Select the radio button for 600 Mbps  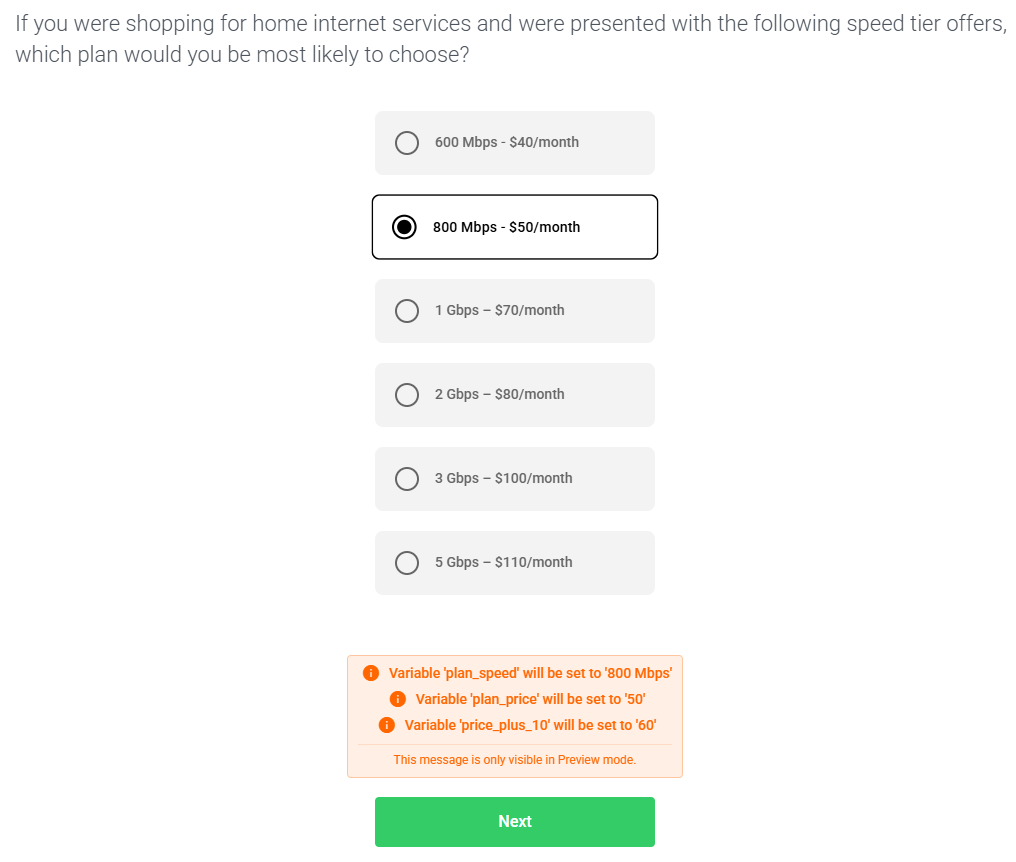[x=407, y=143]
